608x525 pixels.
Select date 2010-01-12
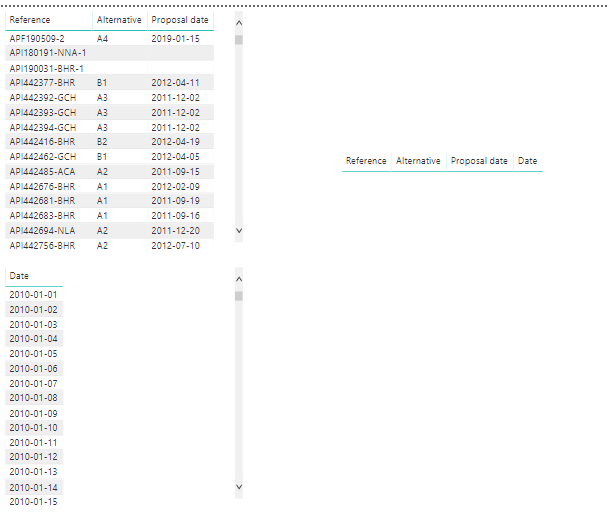(33, 457)
